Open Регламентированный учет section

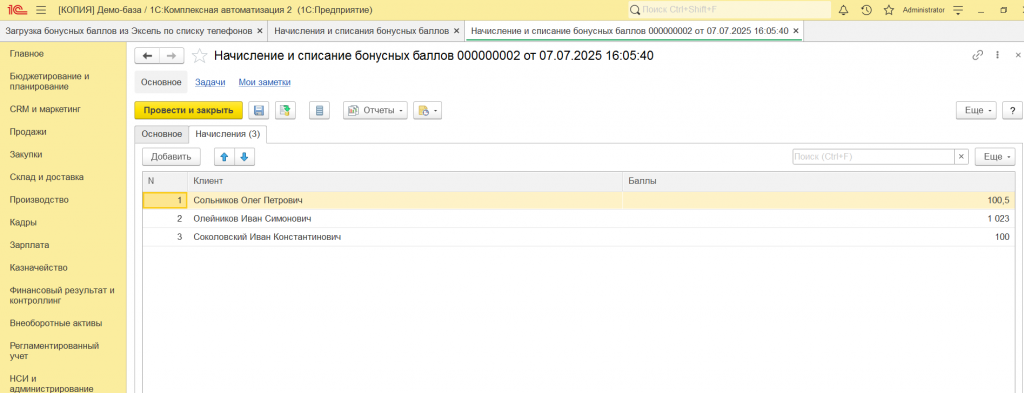click(54, 351)
